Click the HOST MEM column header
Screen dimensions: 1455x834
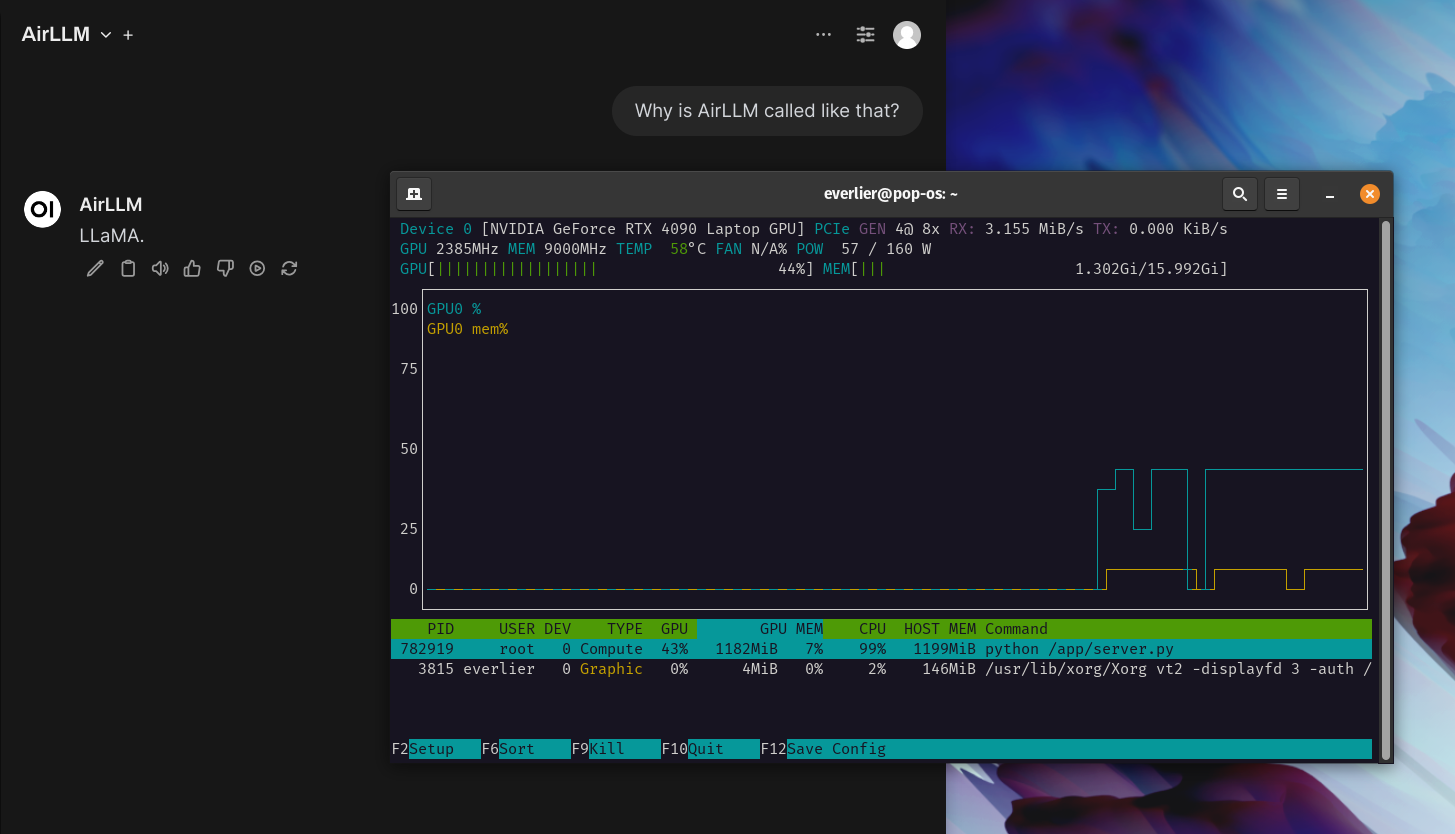[940, 629]
